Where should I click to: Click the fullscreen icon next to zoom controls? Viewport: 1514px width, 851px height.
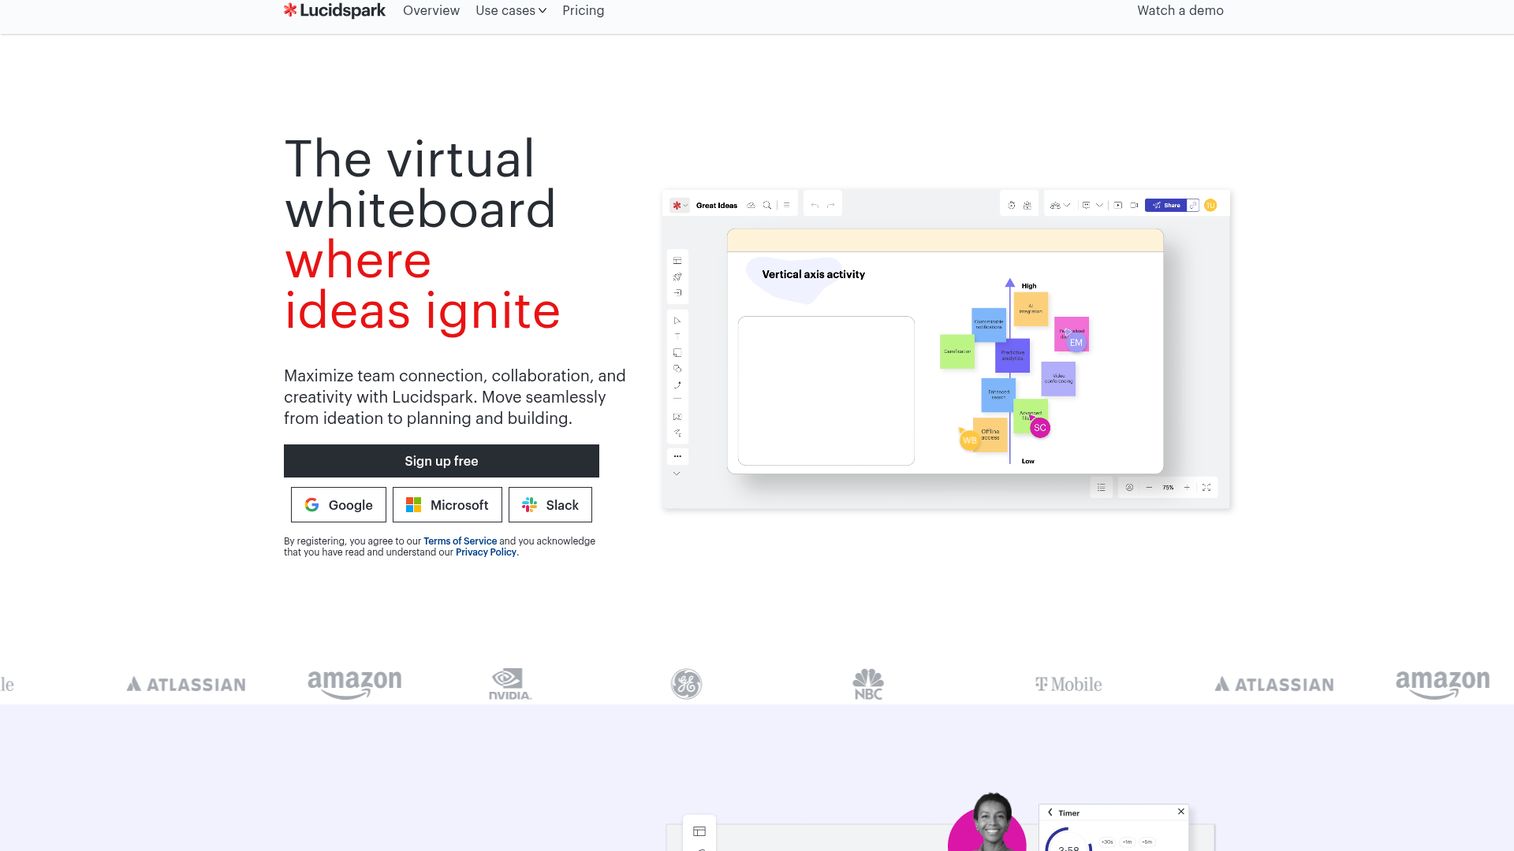1206,487
